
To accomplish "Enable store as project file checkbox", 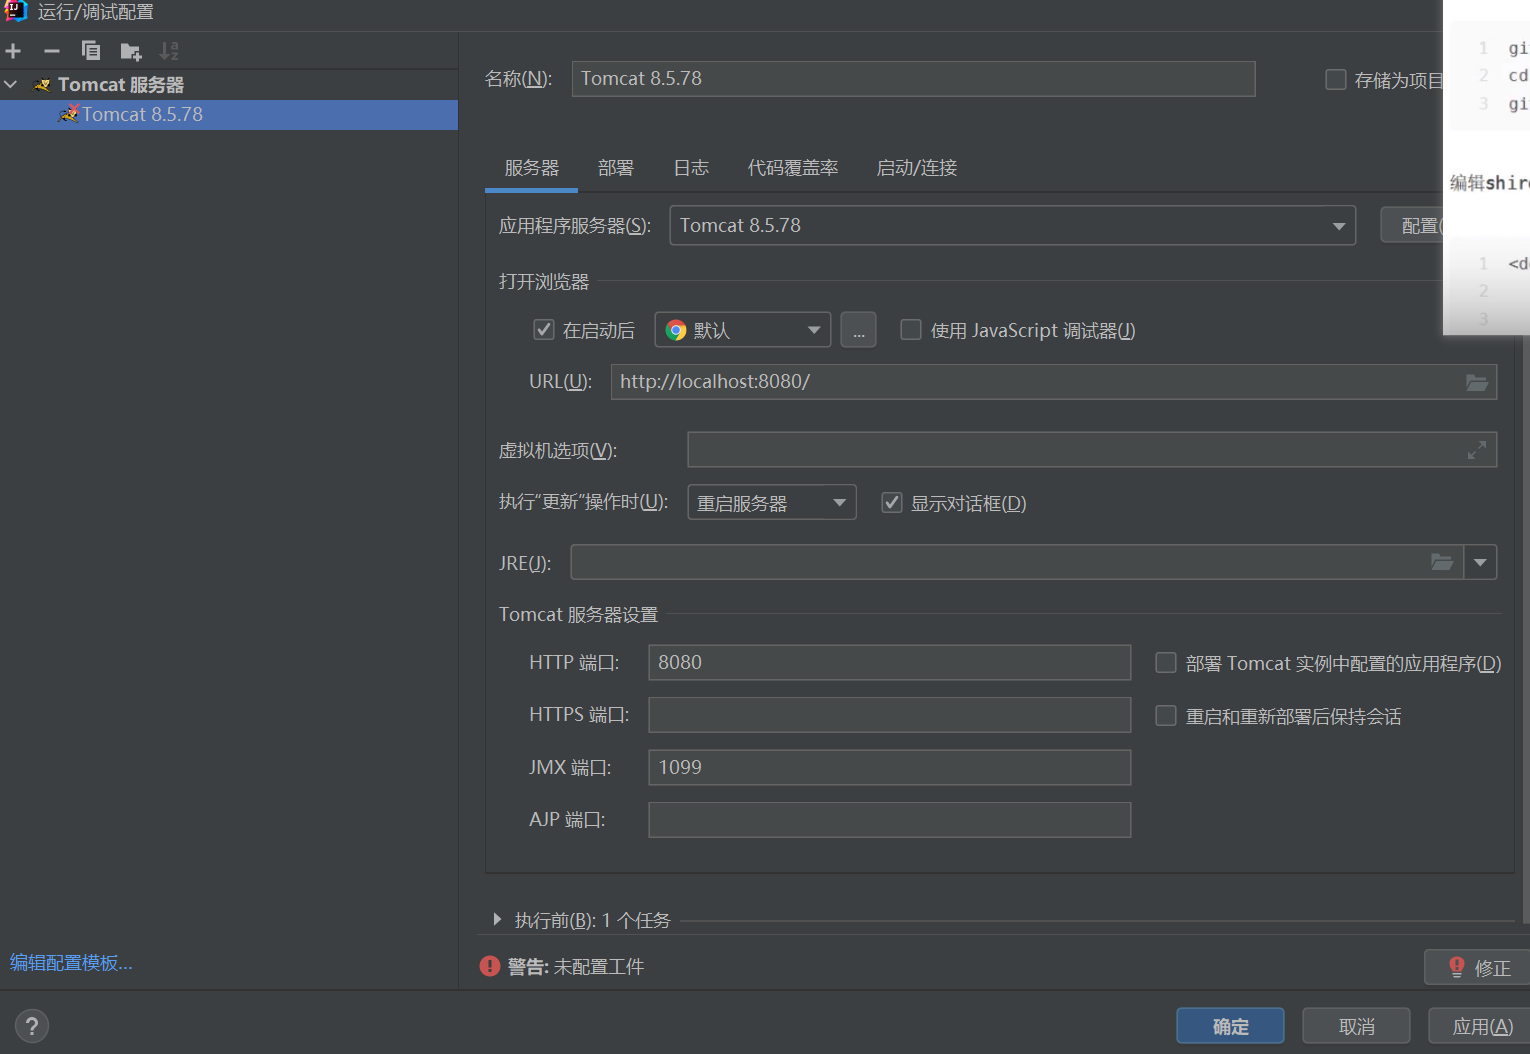I will click(x=1336, y=80).
